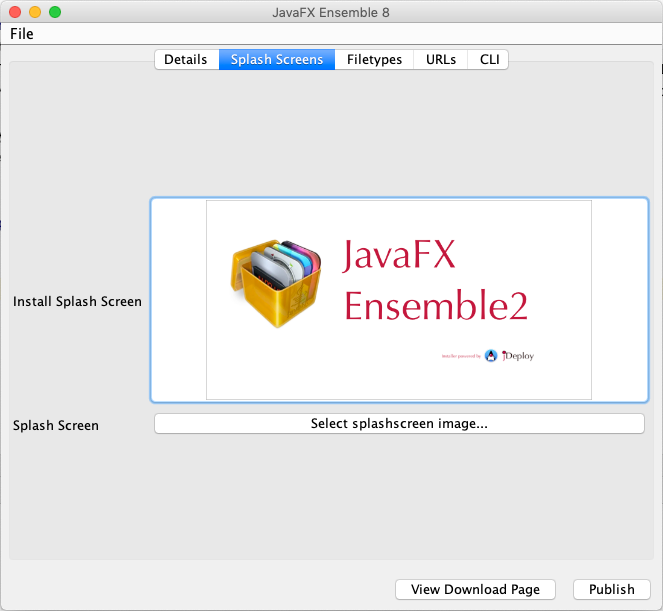The height and width of the screenshot is (611, 663).
Task: Click Select splashscreen image button
Action: point(399,424)
